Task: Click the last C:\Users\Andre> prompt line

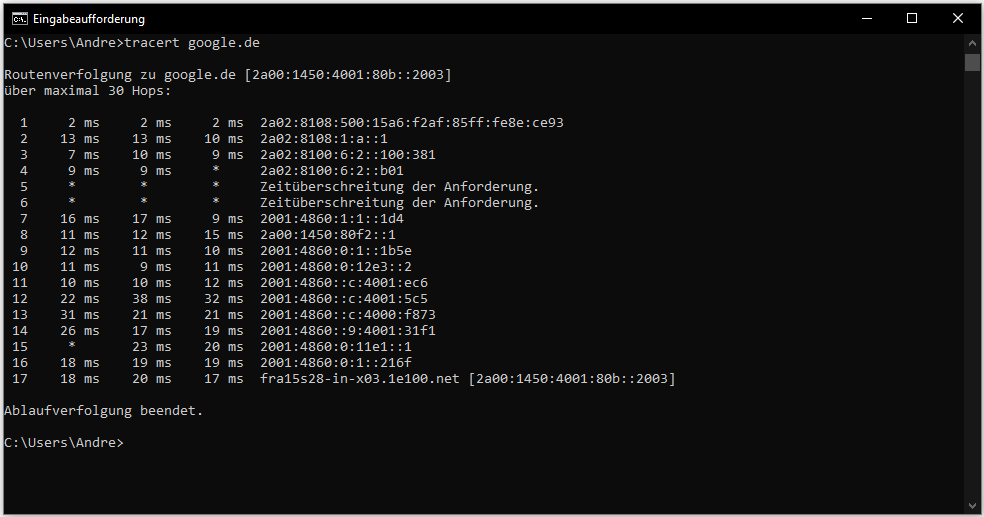Action: tap(64, 443)
